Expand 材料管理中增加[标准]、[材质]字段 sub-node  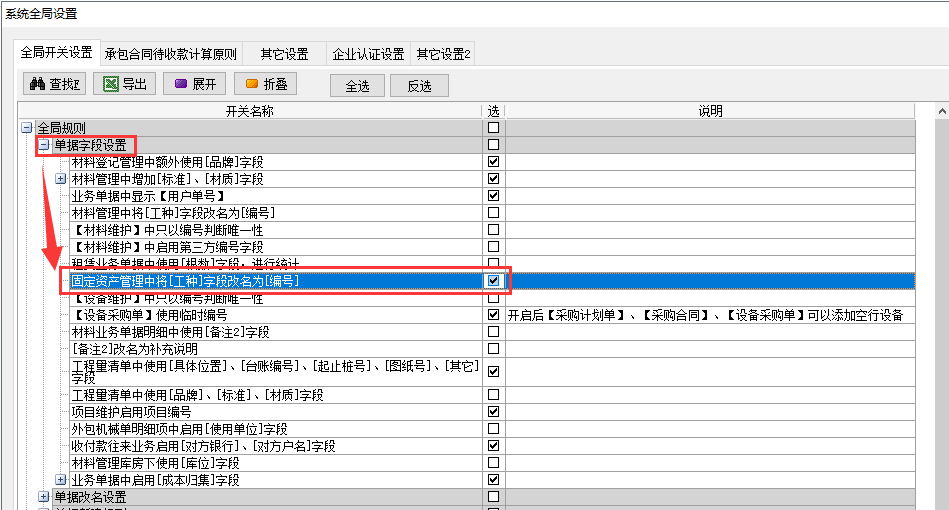(61, 178)
